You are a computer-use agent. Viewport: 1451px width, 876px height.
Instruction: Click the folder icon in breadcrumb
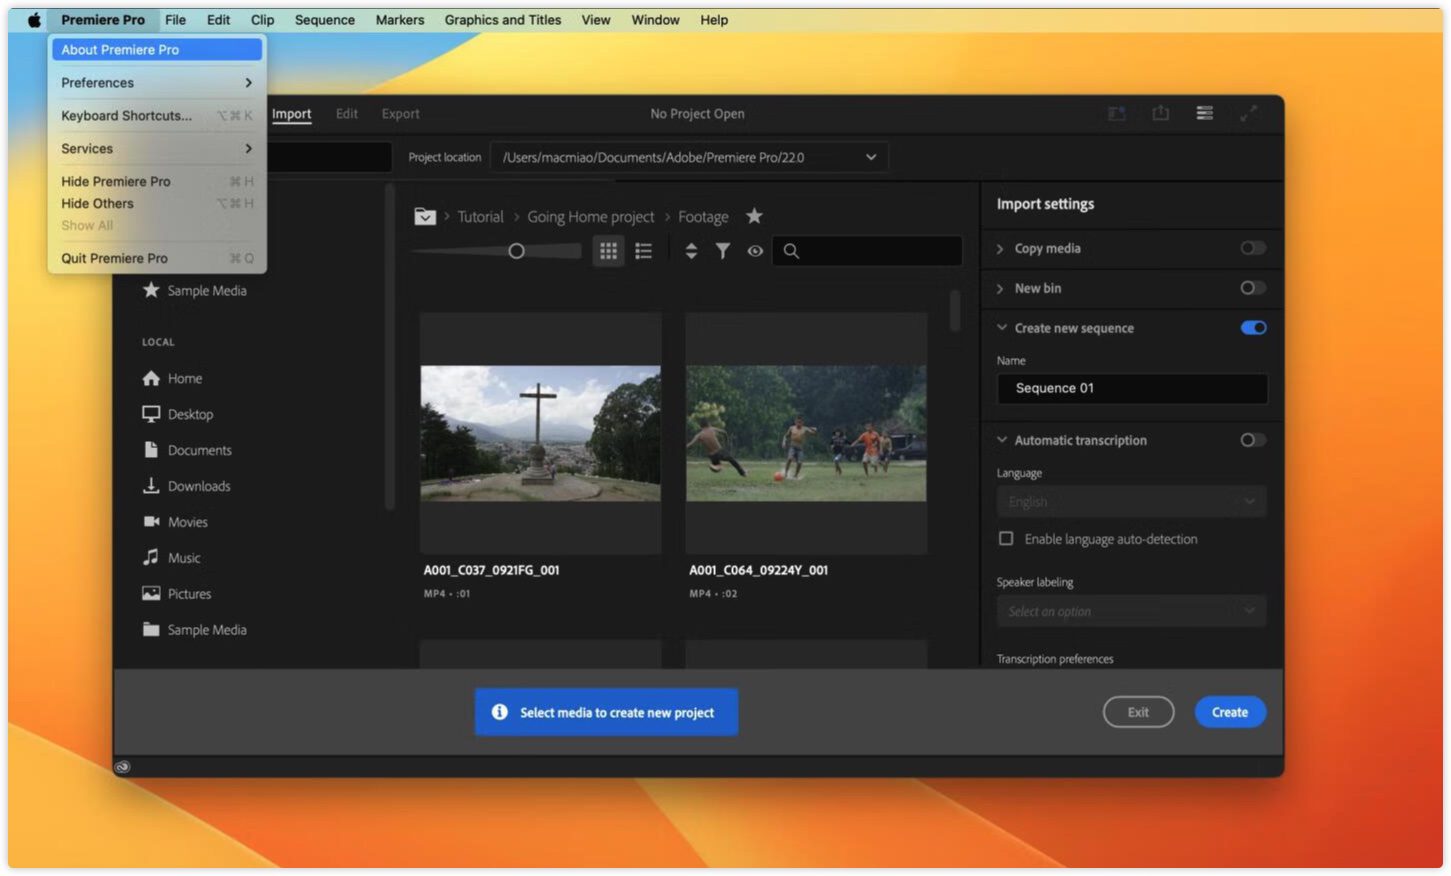click(x=425, y=216)
